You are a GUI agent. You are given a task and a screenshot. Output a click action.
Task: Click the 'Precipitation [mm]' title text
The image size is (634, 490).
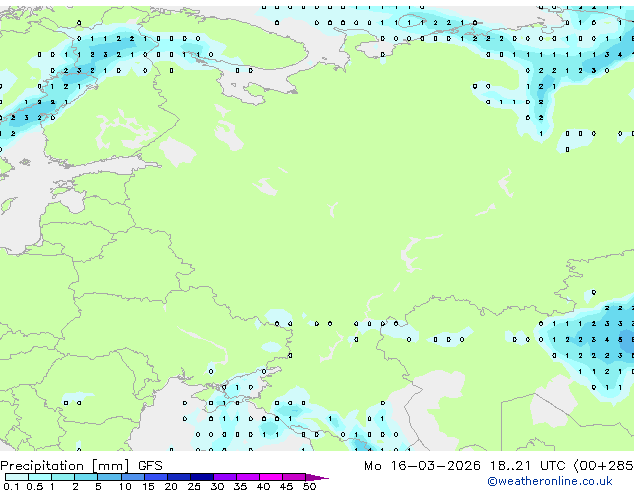(x=65, y=466)
